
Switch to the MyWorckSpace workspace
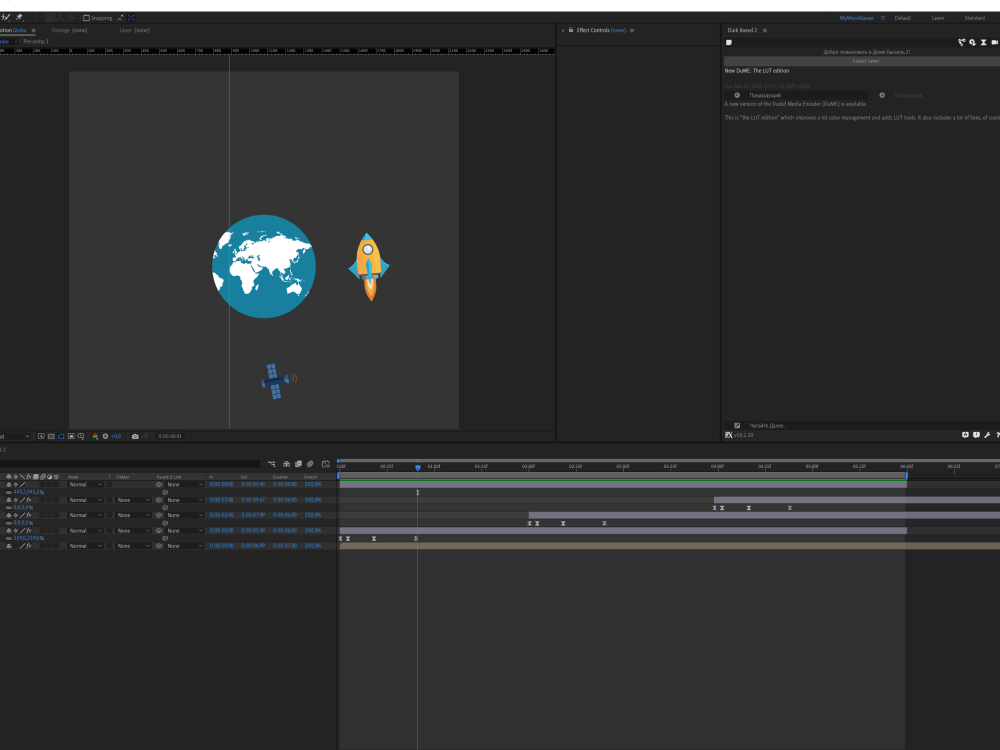[857, 18]
